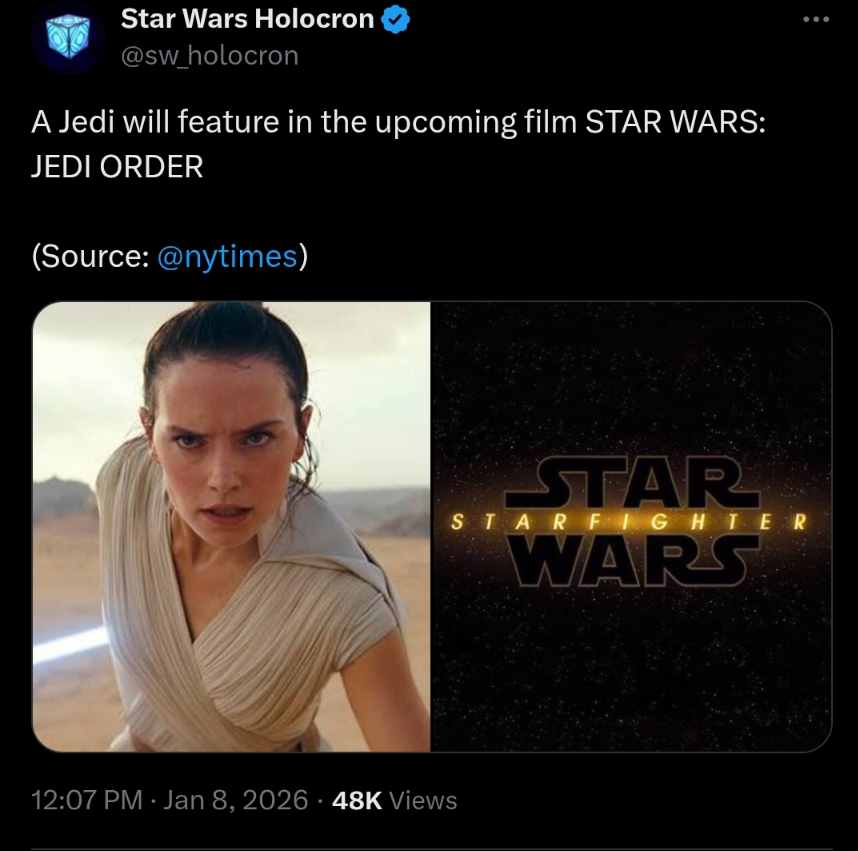Click the golden STARFIGHTER lettering
The height and width of the screenshot is (851, 858).
pos(629,522)
